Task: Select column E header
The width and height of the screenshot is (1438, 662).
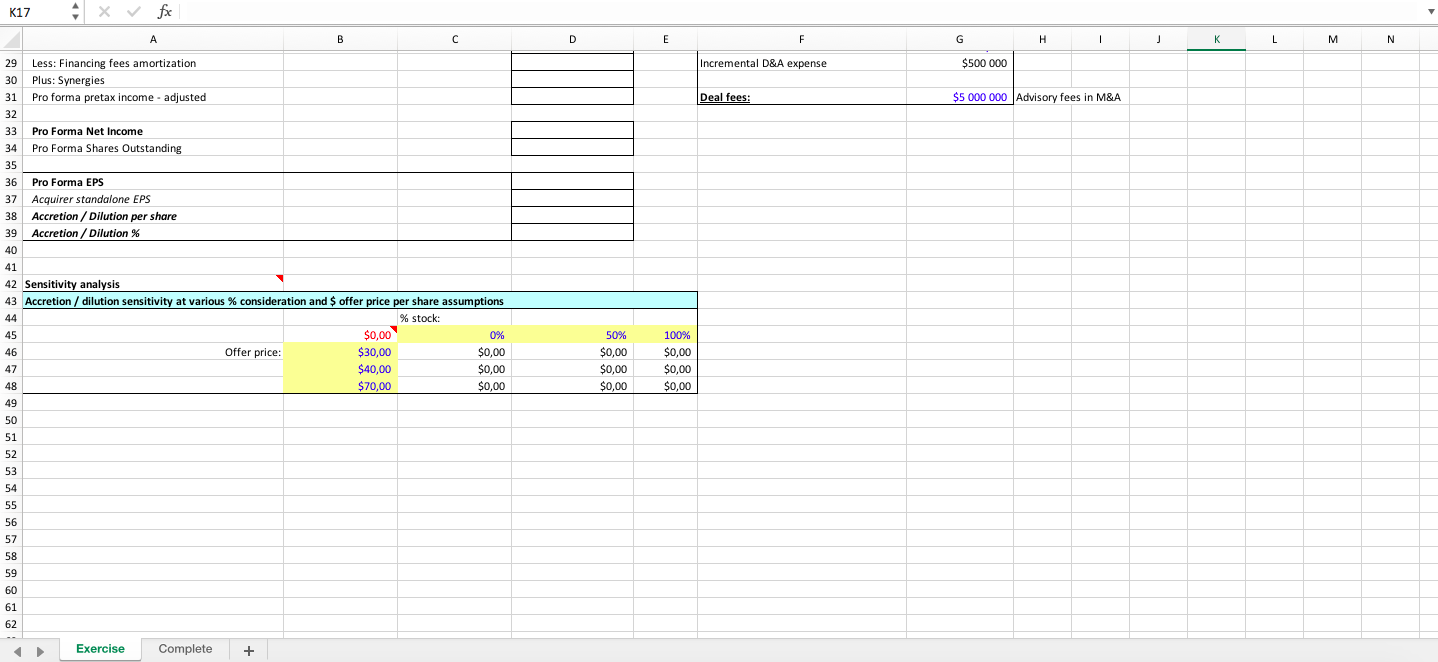Action: click(x=665, y=39)
